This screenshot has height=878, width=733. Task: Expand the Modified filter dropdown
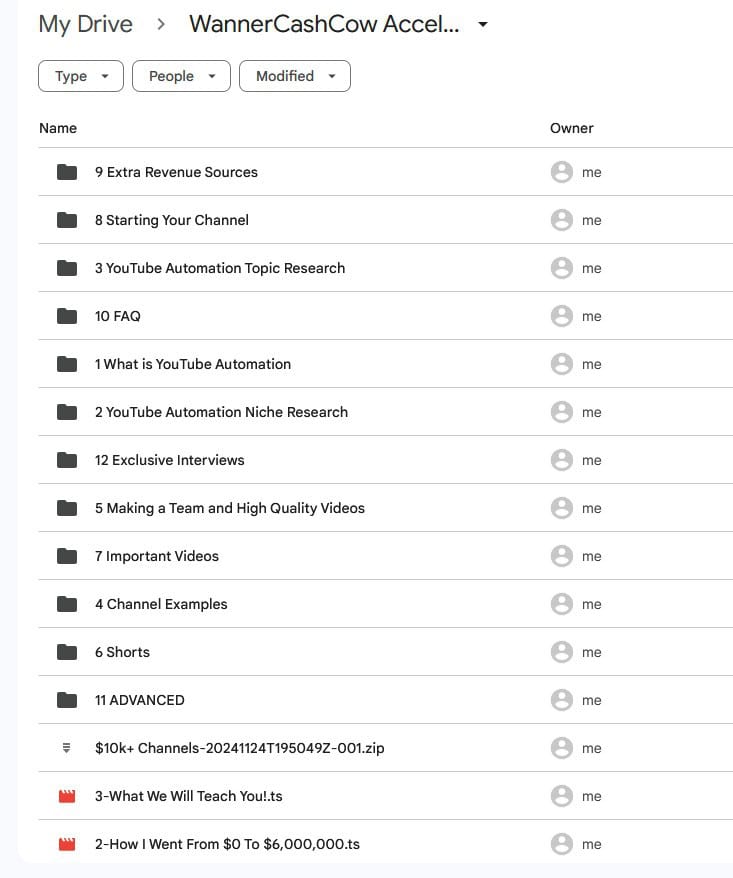coord(295,76)
